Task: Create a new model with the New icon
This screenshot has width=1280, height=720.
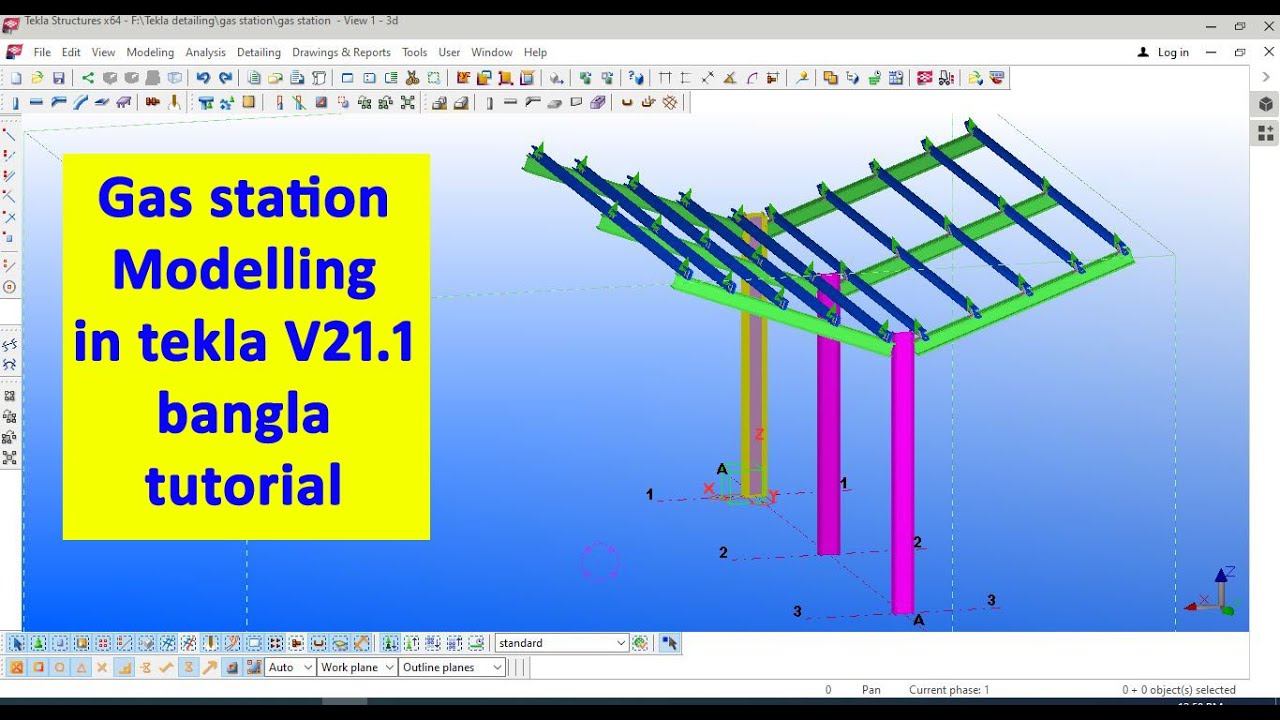Action: pos(16,78)
